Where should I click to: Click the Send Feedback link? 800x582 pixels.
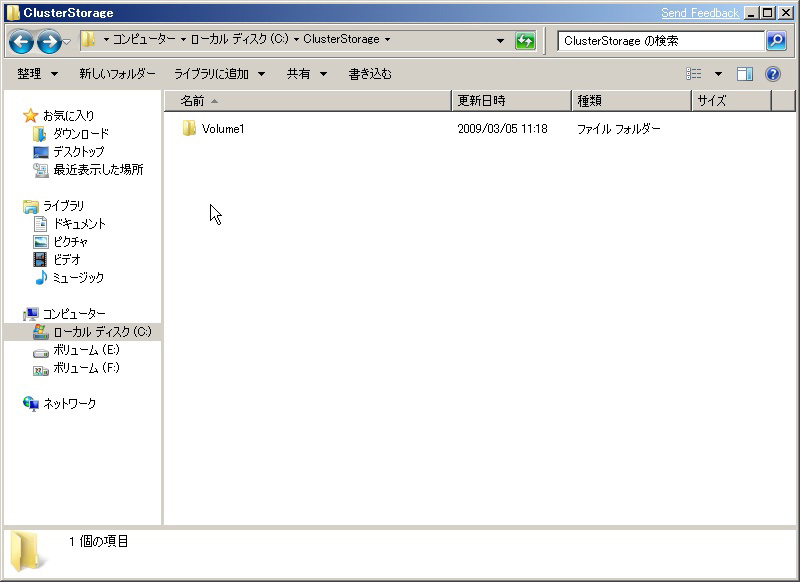click(700, 12)
